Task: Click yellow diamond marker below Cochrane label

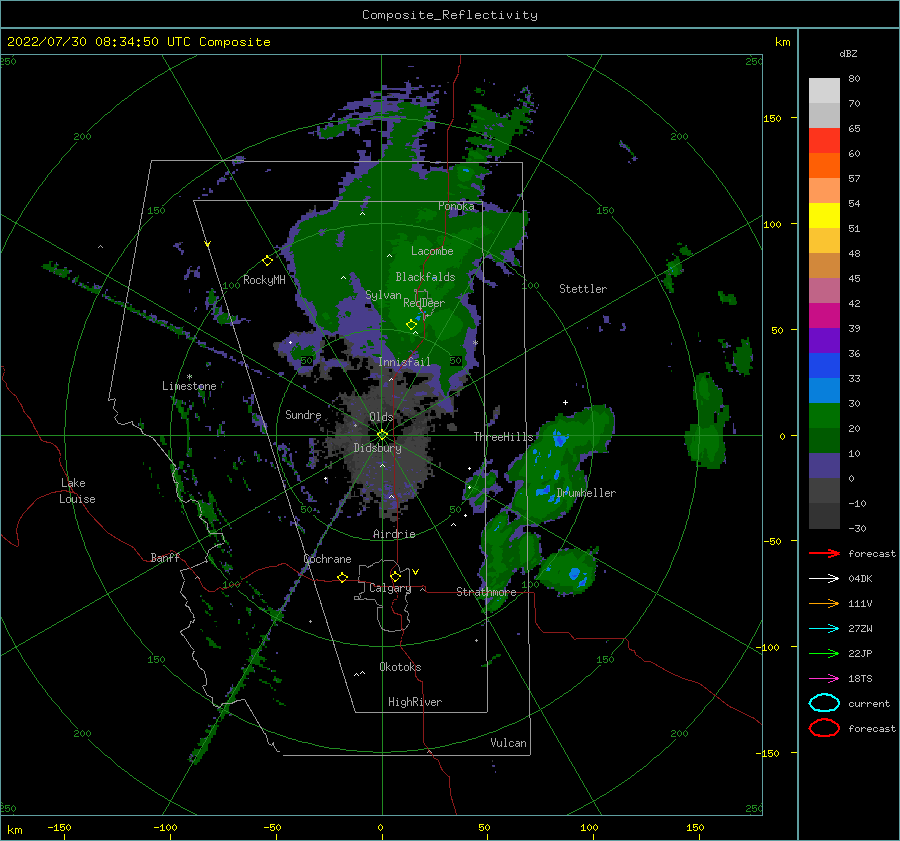Action: click(342, 577)
